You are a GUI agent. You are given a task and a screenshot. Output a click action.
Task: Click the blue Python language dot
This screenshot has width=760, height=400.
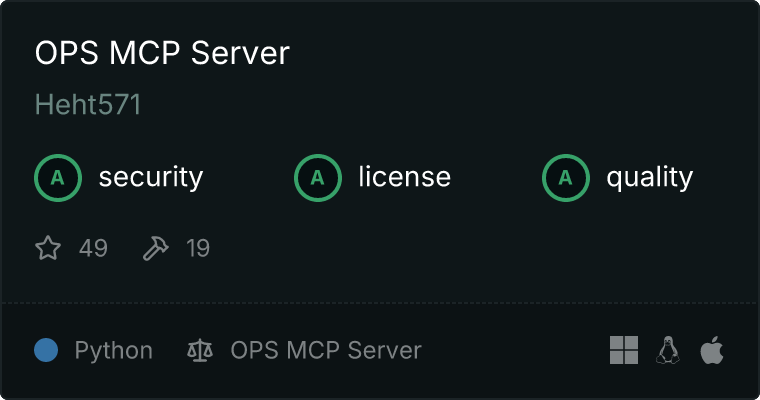[x=46, y=350]
